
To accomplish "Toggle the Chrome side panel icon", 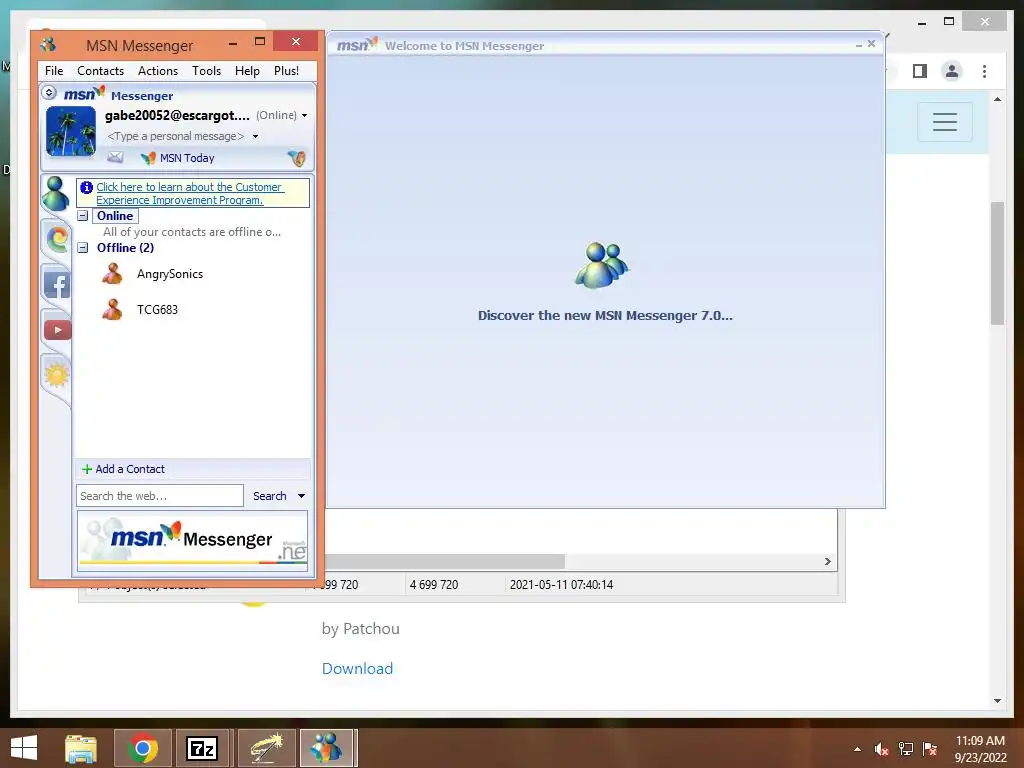I will [x=920, y=71].
